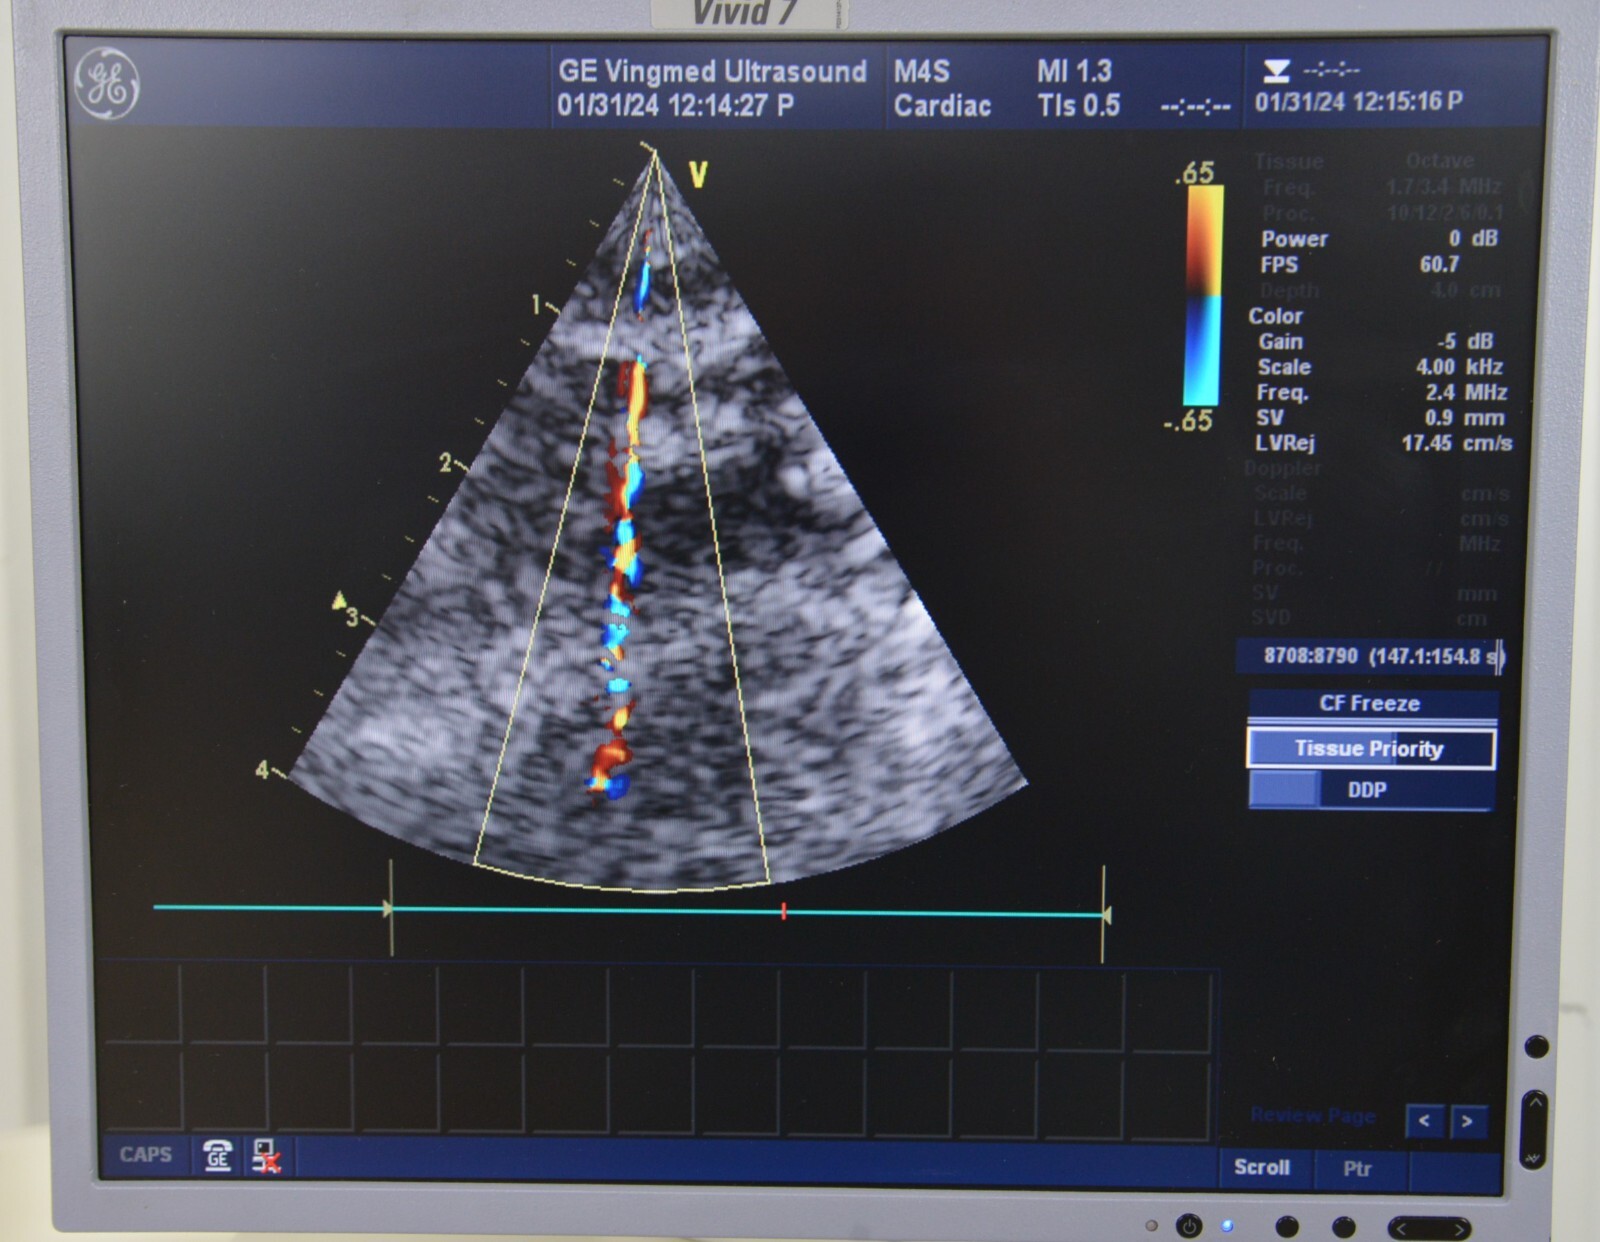Viewport: 1600px width, 1242px height.
Task: Click the yellow V probe orientation marker
Action: tap(698, 176)
